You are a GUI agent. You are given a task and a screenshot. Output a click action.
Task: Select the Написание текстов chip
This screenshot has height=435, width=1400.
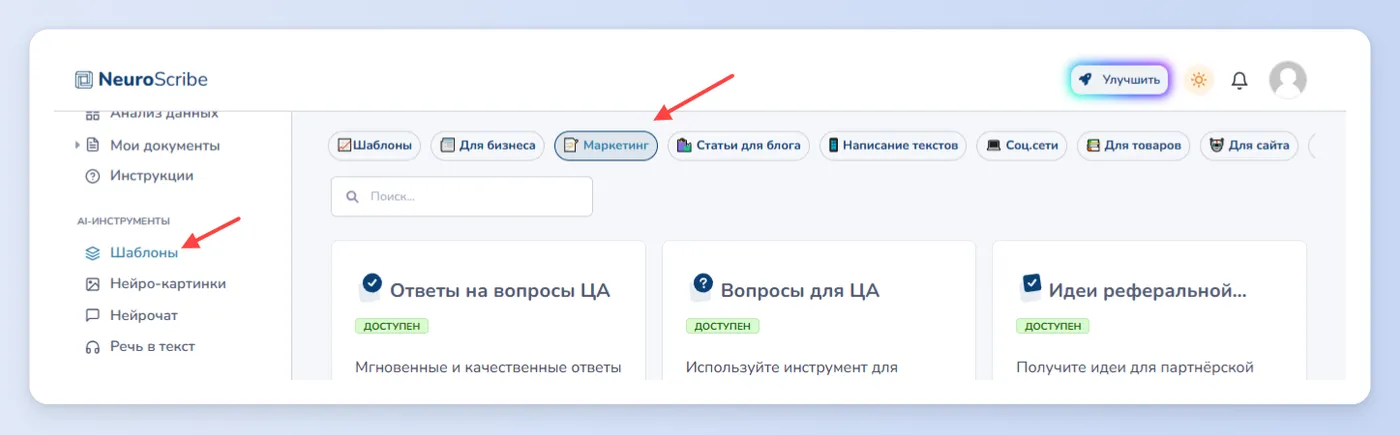tap(893, 146)
